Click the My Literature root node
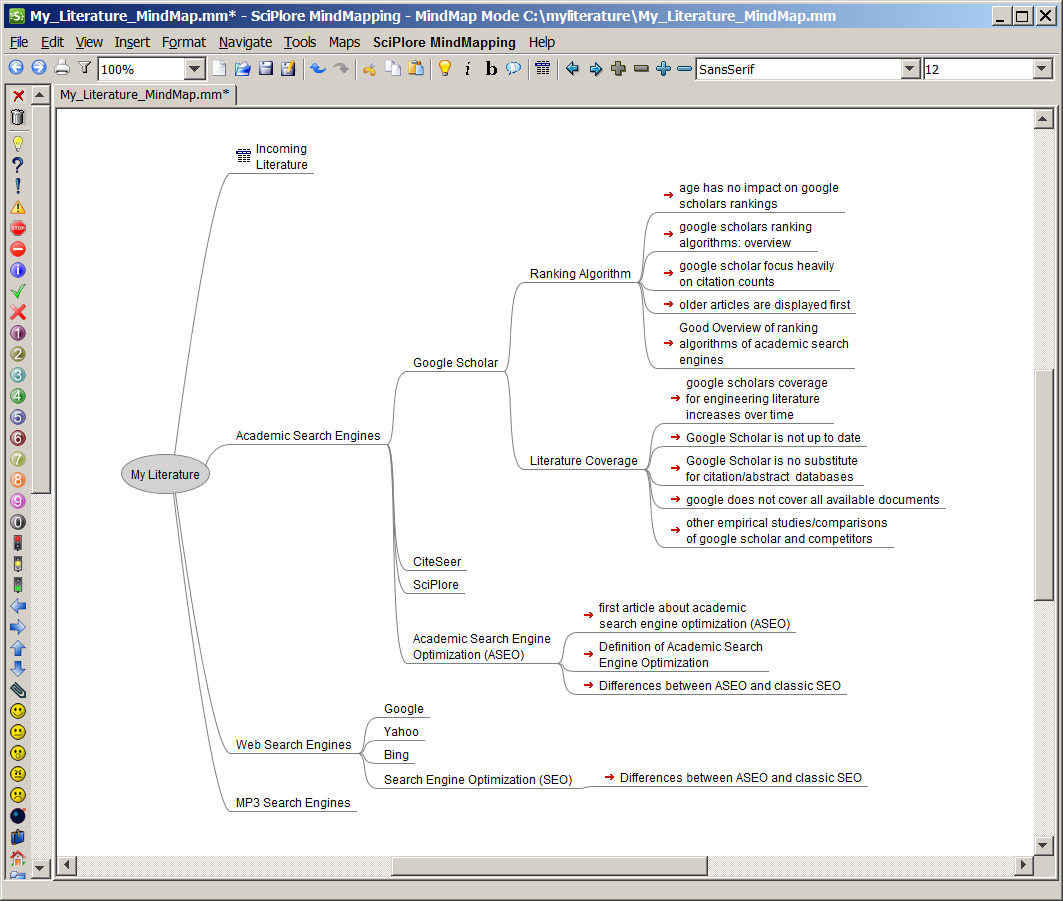 coord(165,475)
